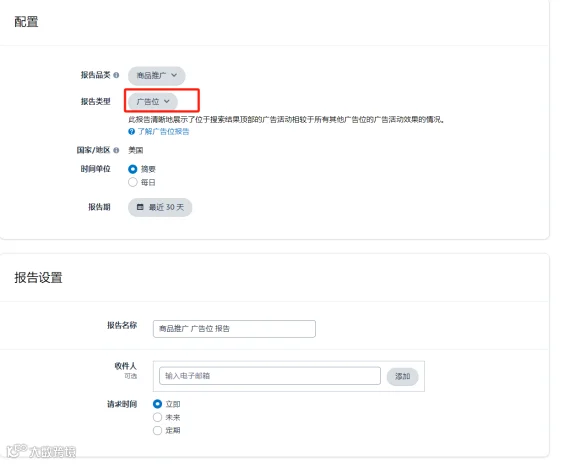The height and width of the screenshot is (464, 571).
Task: Click the info icon next to 报告品类
Action: pos(116,75)
